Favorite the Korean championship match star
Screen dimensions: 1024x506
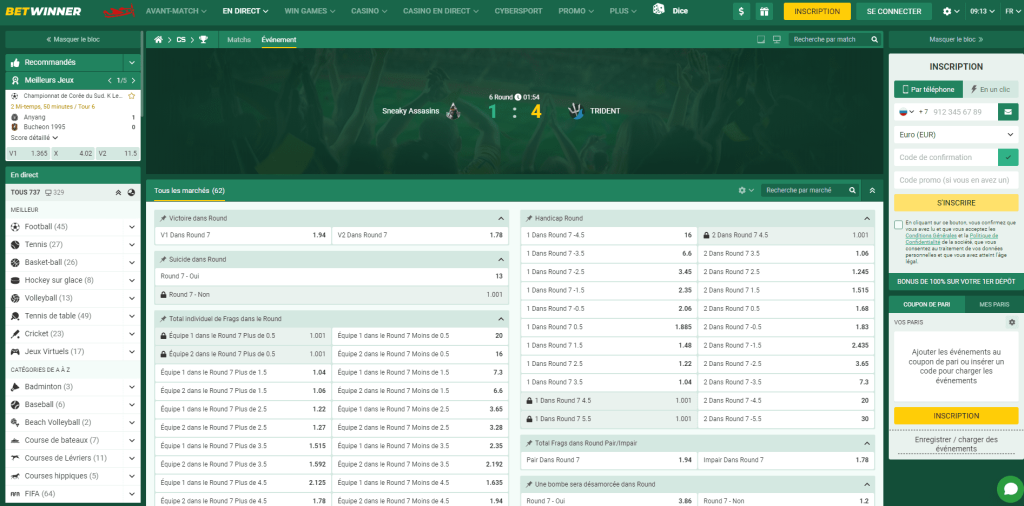click(x=132, y=96)
